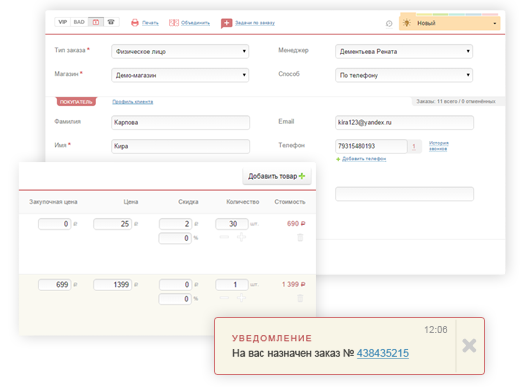Image resolution: width=524 pixels, height=387 pixels.
Task: Click the Email input field
Action: (404, 122)
